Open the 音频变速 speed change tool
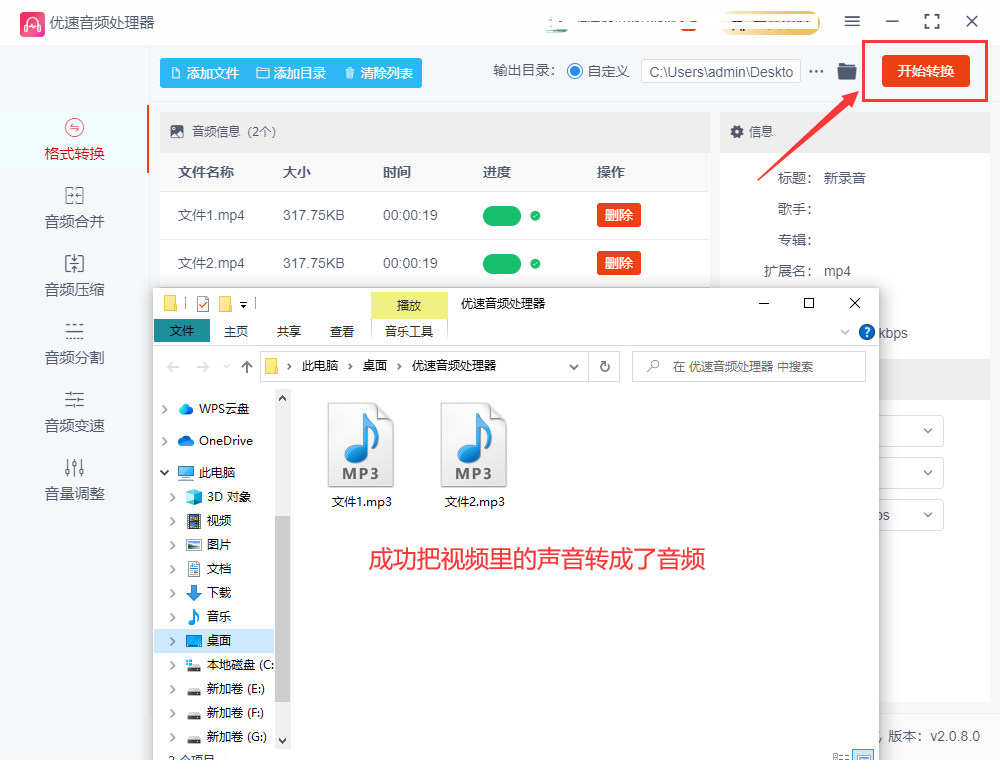The width and height of the screenshot is (1000, 760). [74, 412]
